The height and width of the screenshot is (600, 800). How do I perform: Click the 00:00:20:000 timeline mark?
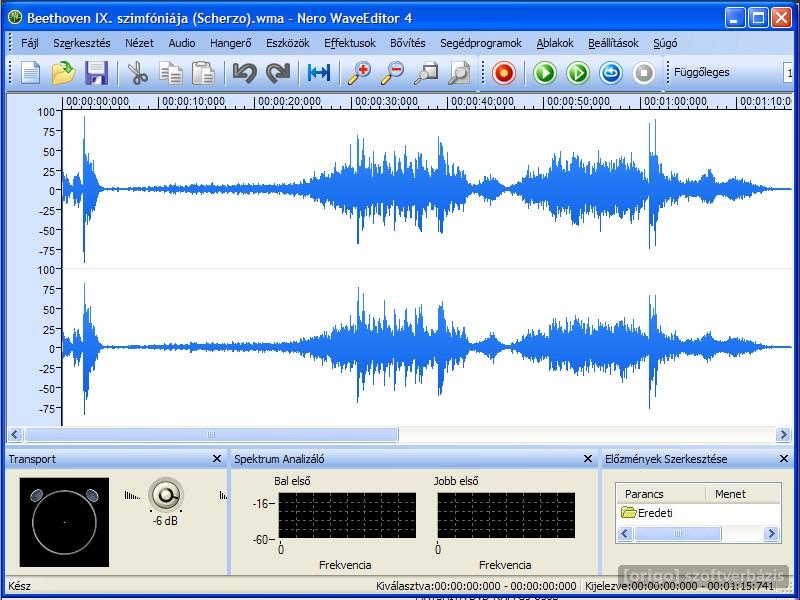[289, 101]
